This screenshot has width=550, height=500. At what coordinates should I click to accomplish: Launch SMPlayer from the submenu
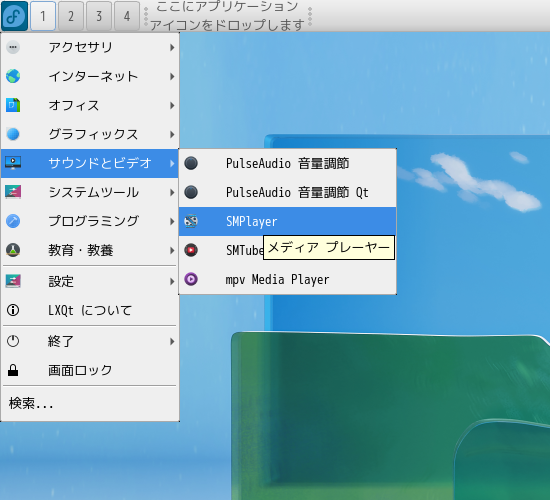[x=252, y=221]
